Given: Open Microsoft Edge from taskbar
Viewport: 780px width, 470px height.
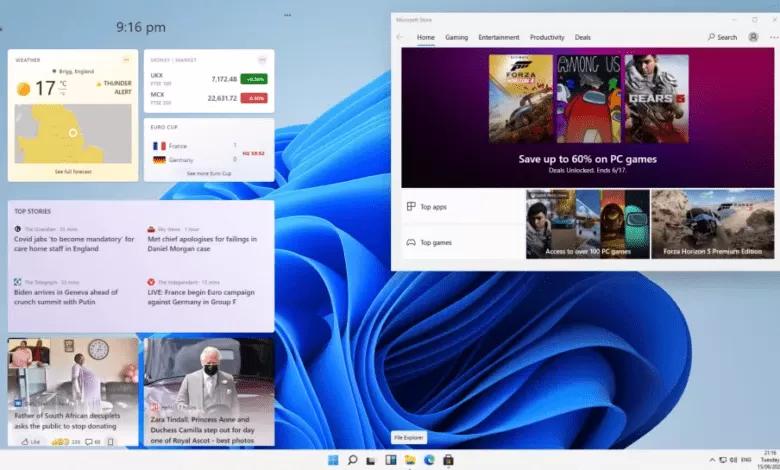Looking at the screenshot, I should 429,460.
